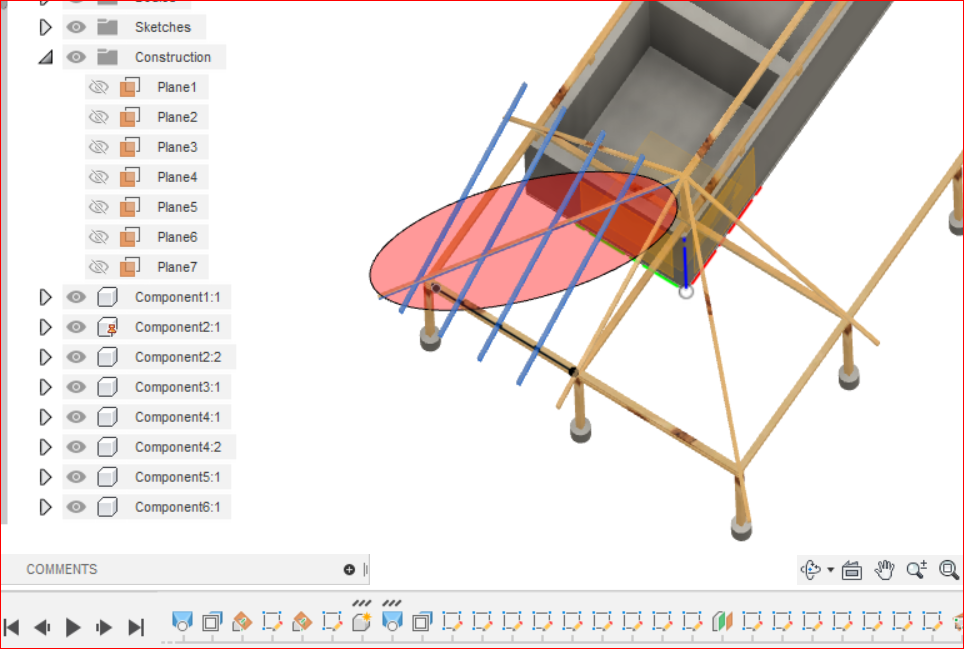Expand Component4:1 in the browser
This screenshot has width=964, height=649.
45,417
